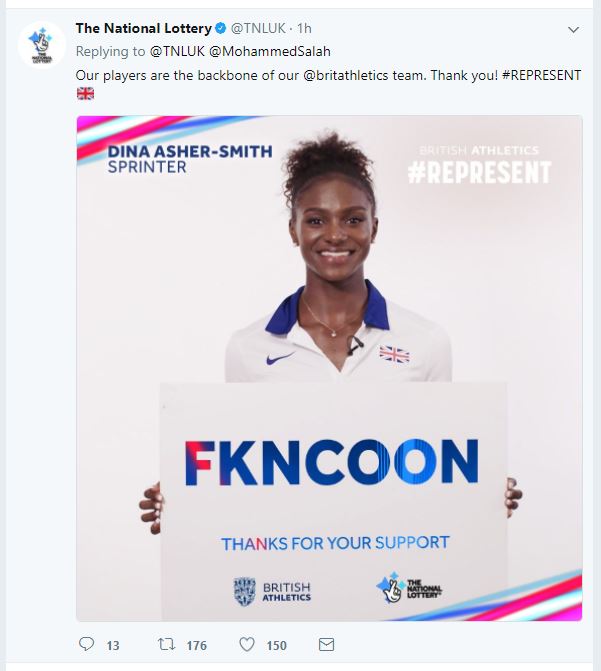Viewport: 601px width, 671px height.
Task: Send tweet via direct message envelope icon
Action: pos(327,644)
